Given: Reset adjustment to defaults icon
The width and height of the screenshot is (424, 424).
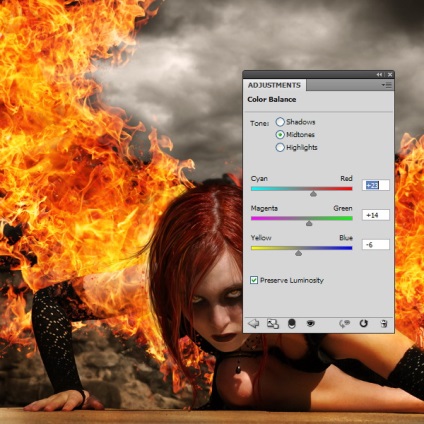Looking at the screenshot, I should (364, 323).
